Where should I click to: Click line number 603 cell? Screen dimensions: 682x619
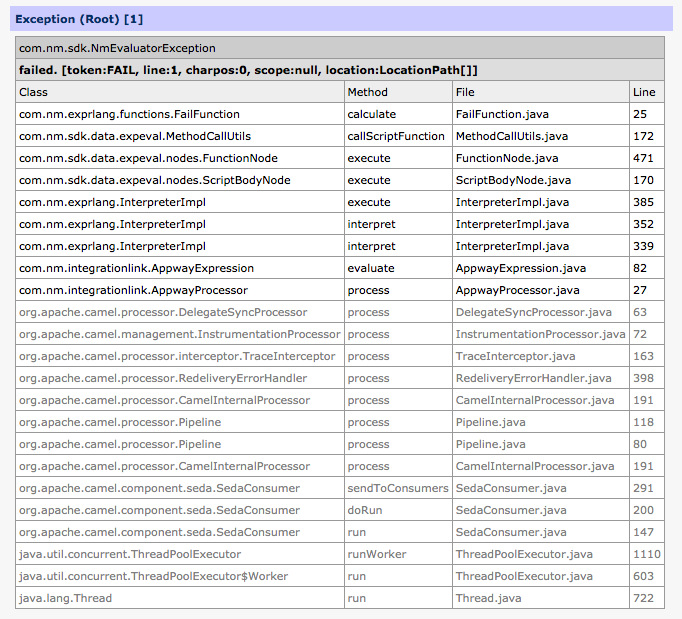click(647, 576)
